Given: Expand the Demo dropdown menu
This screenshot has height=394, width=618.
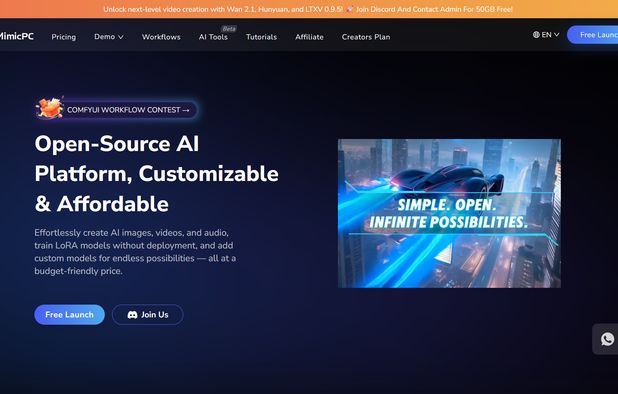Looking at the screenshot, I should (109, 37).
